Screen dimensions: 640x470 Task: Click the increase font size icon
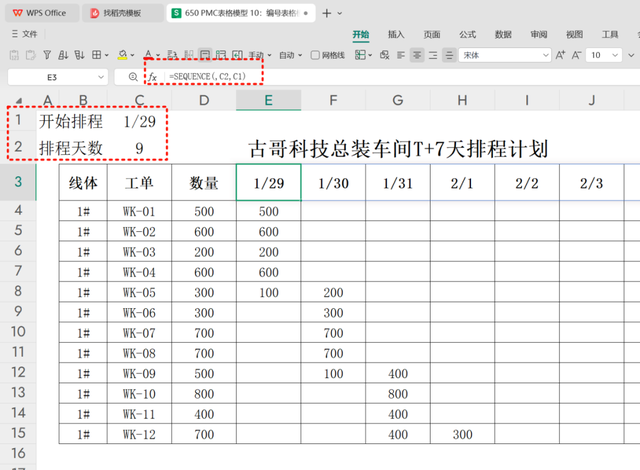coord(560,55)
